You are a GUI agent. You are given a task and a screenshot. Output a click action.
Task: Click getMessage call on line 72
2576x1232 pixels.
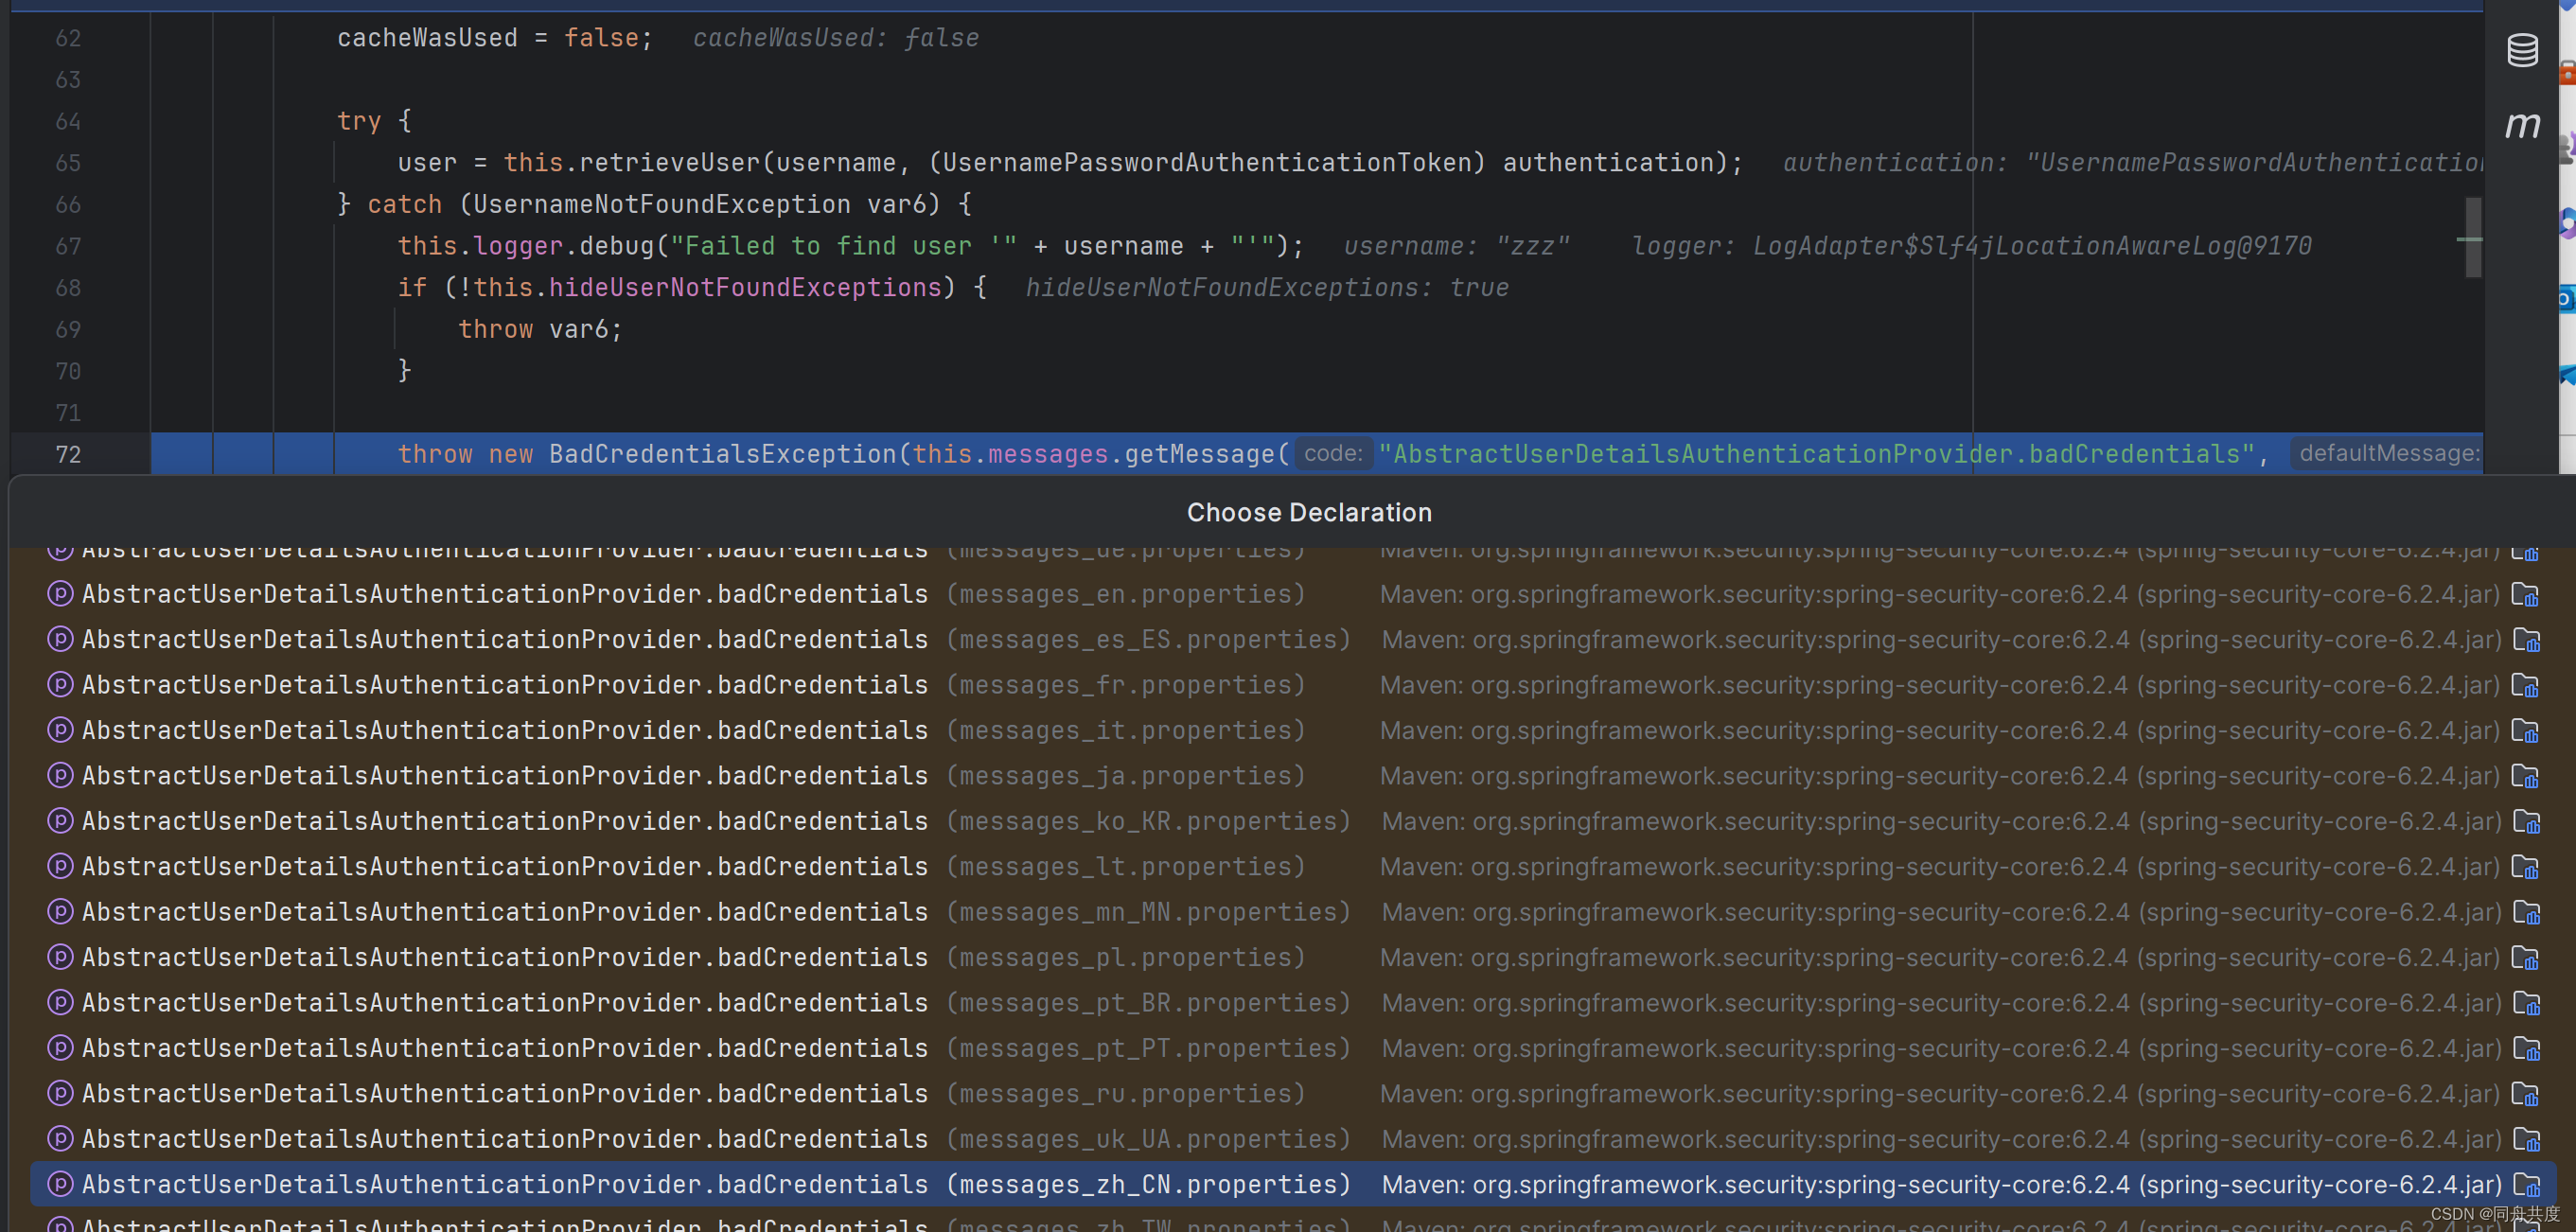coord(1200,454)
